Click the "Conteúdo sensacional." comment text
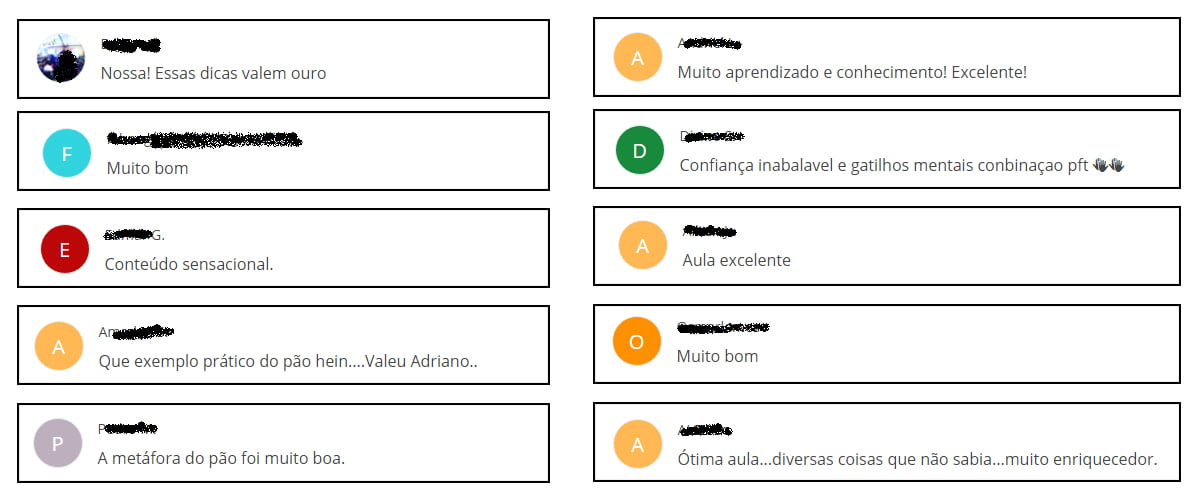Image resolution: width=1200 pixels, height=500 pixels. (189, 264)
